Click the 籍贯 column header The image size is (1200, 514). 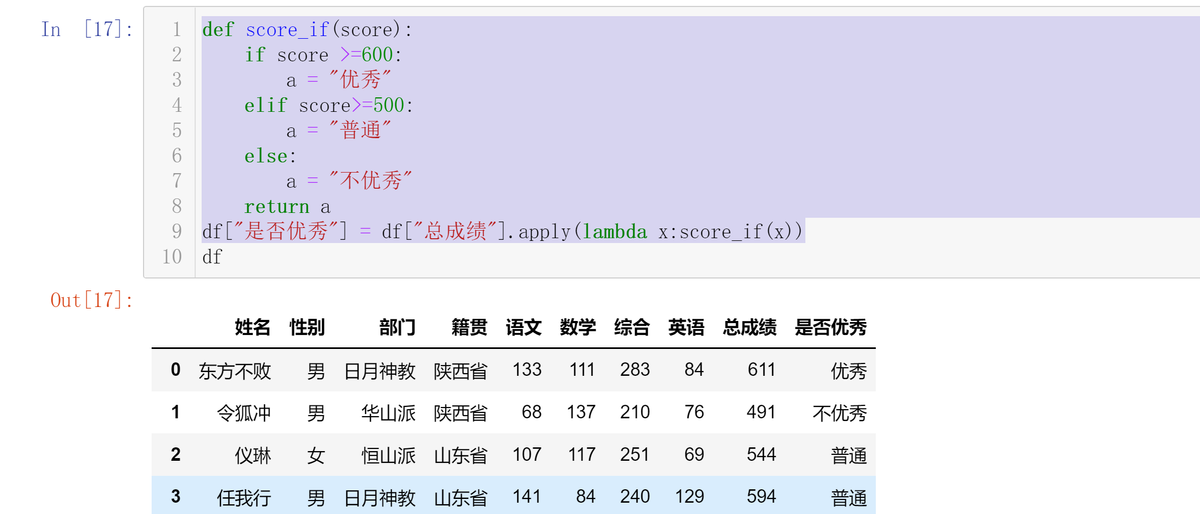click(469, 327)
